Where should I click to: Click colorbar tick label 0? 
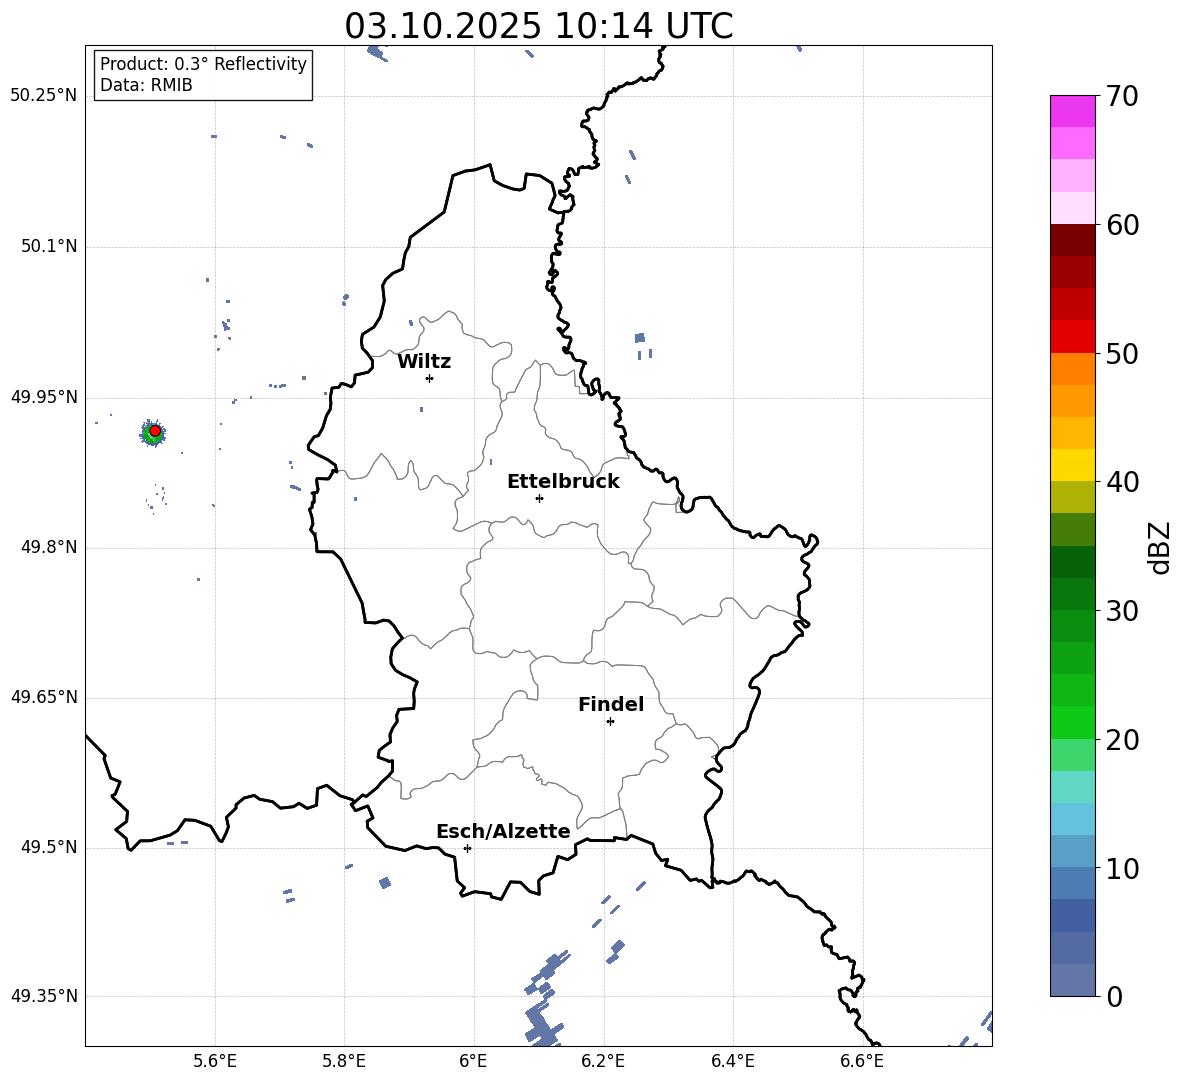1115,997
